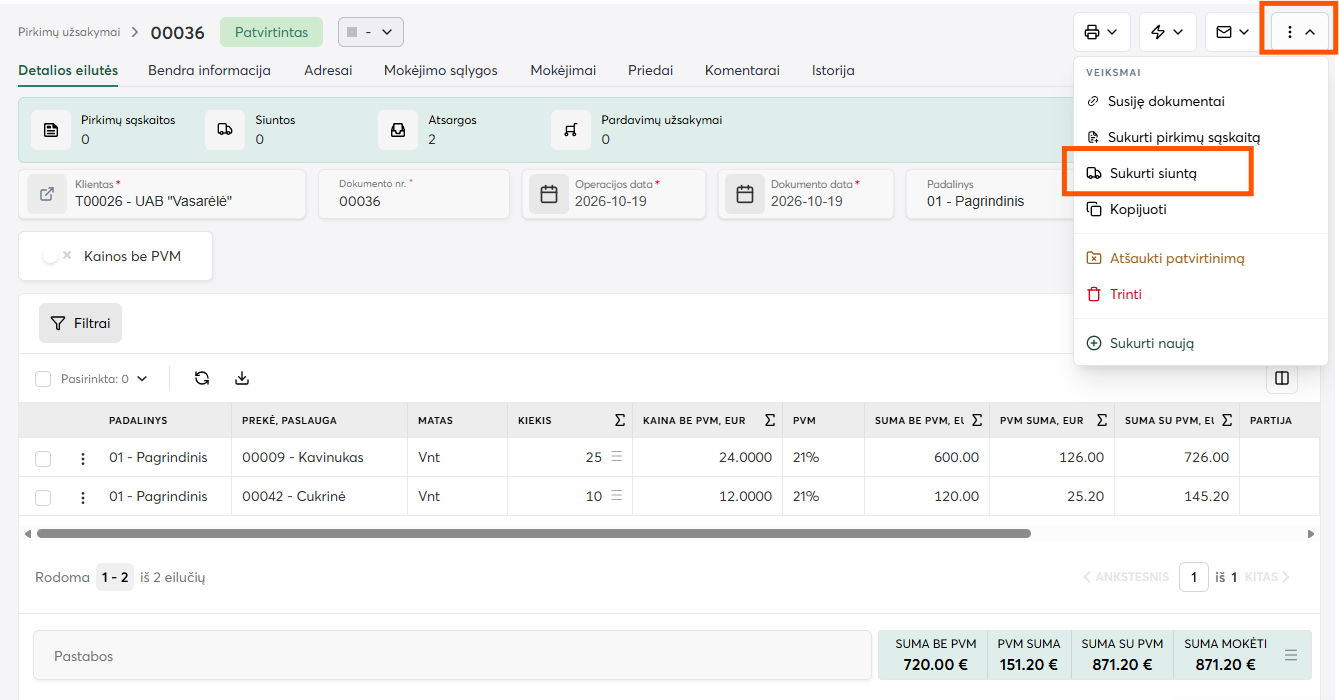Image resolution: width=1339 pixels, height=700 pixels.
Task: Open the lightning quick actions button
Action: coord(1167,32)
